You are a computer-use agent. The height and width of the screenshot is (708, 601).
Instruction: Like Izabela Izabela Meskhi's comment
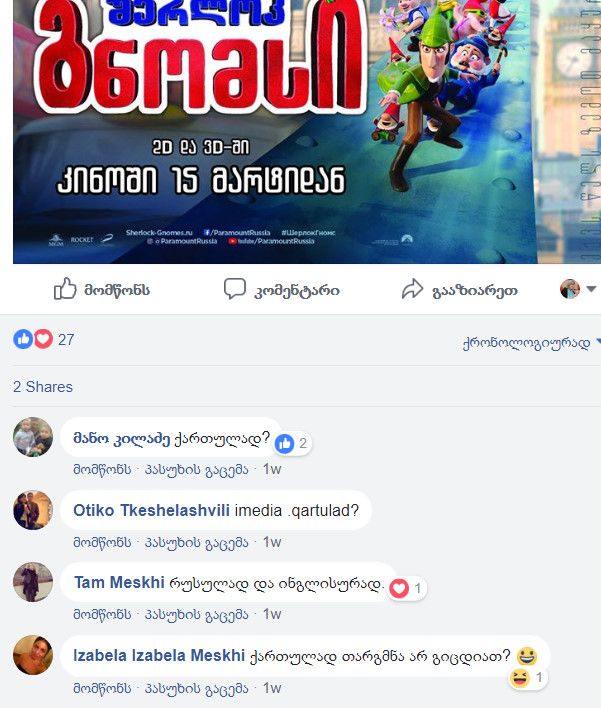102,688
